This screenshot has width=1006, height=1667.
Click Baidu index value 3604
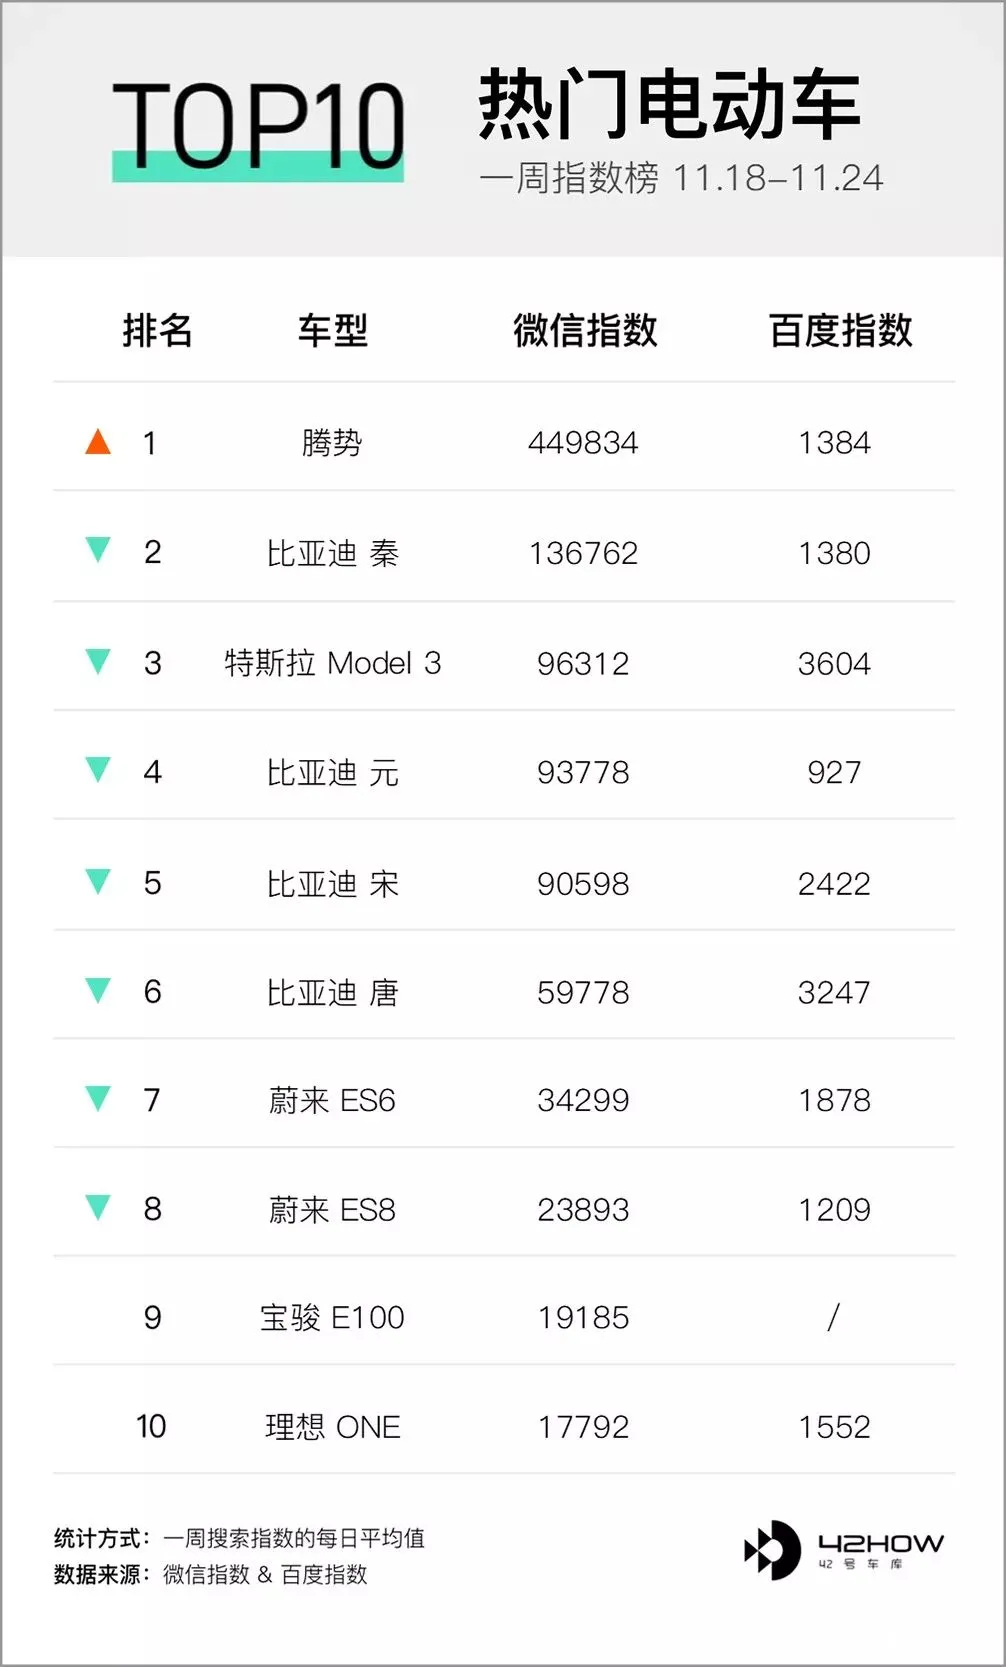coord(834,663)
